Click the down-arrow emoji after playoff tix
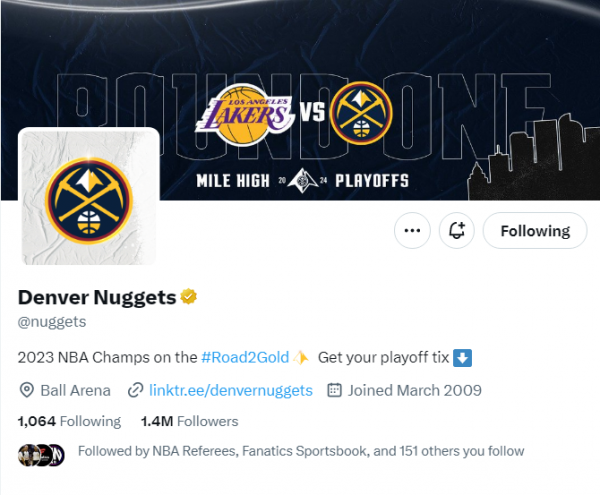600x495 pixels. pos(462,357)
